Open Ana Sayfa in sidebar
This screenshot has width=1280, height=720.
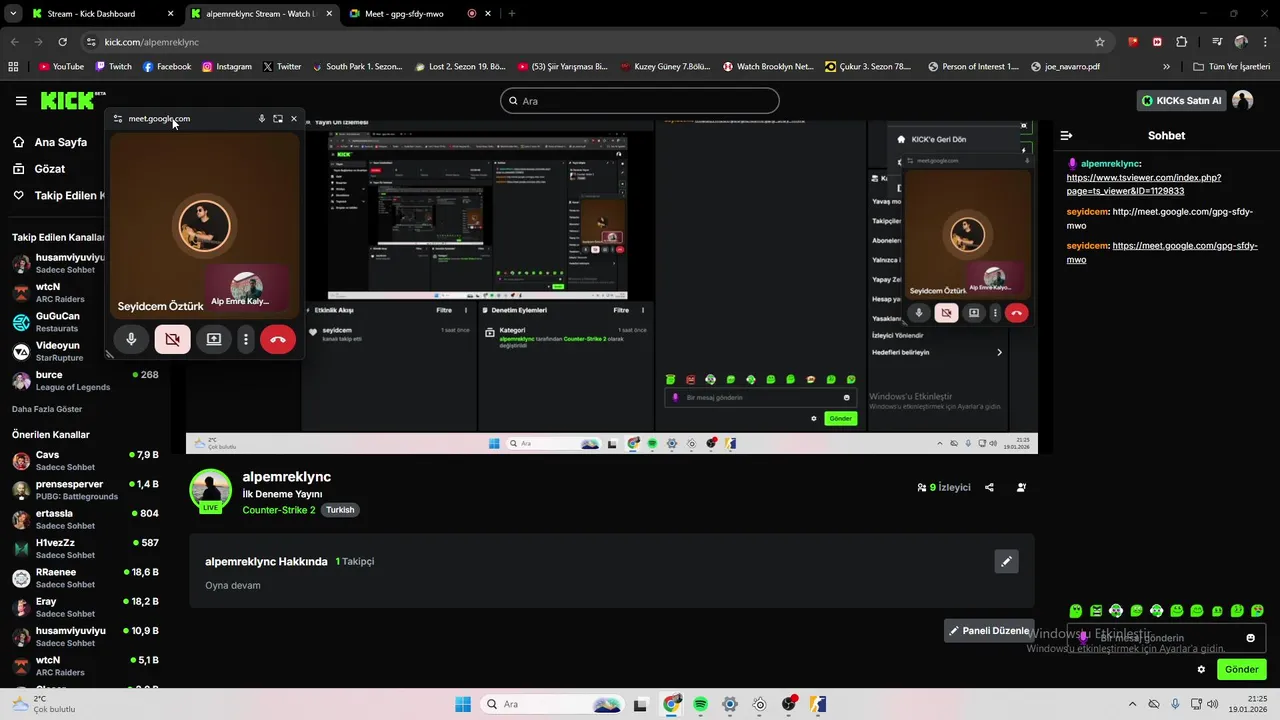(x=61, y=142)
